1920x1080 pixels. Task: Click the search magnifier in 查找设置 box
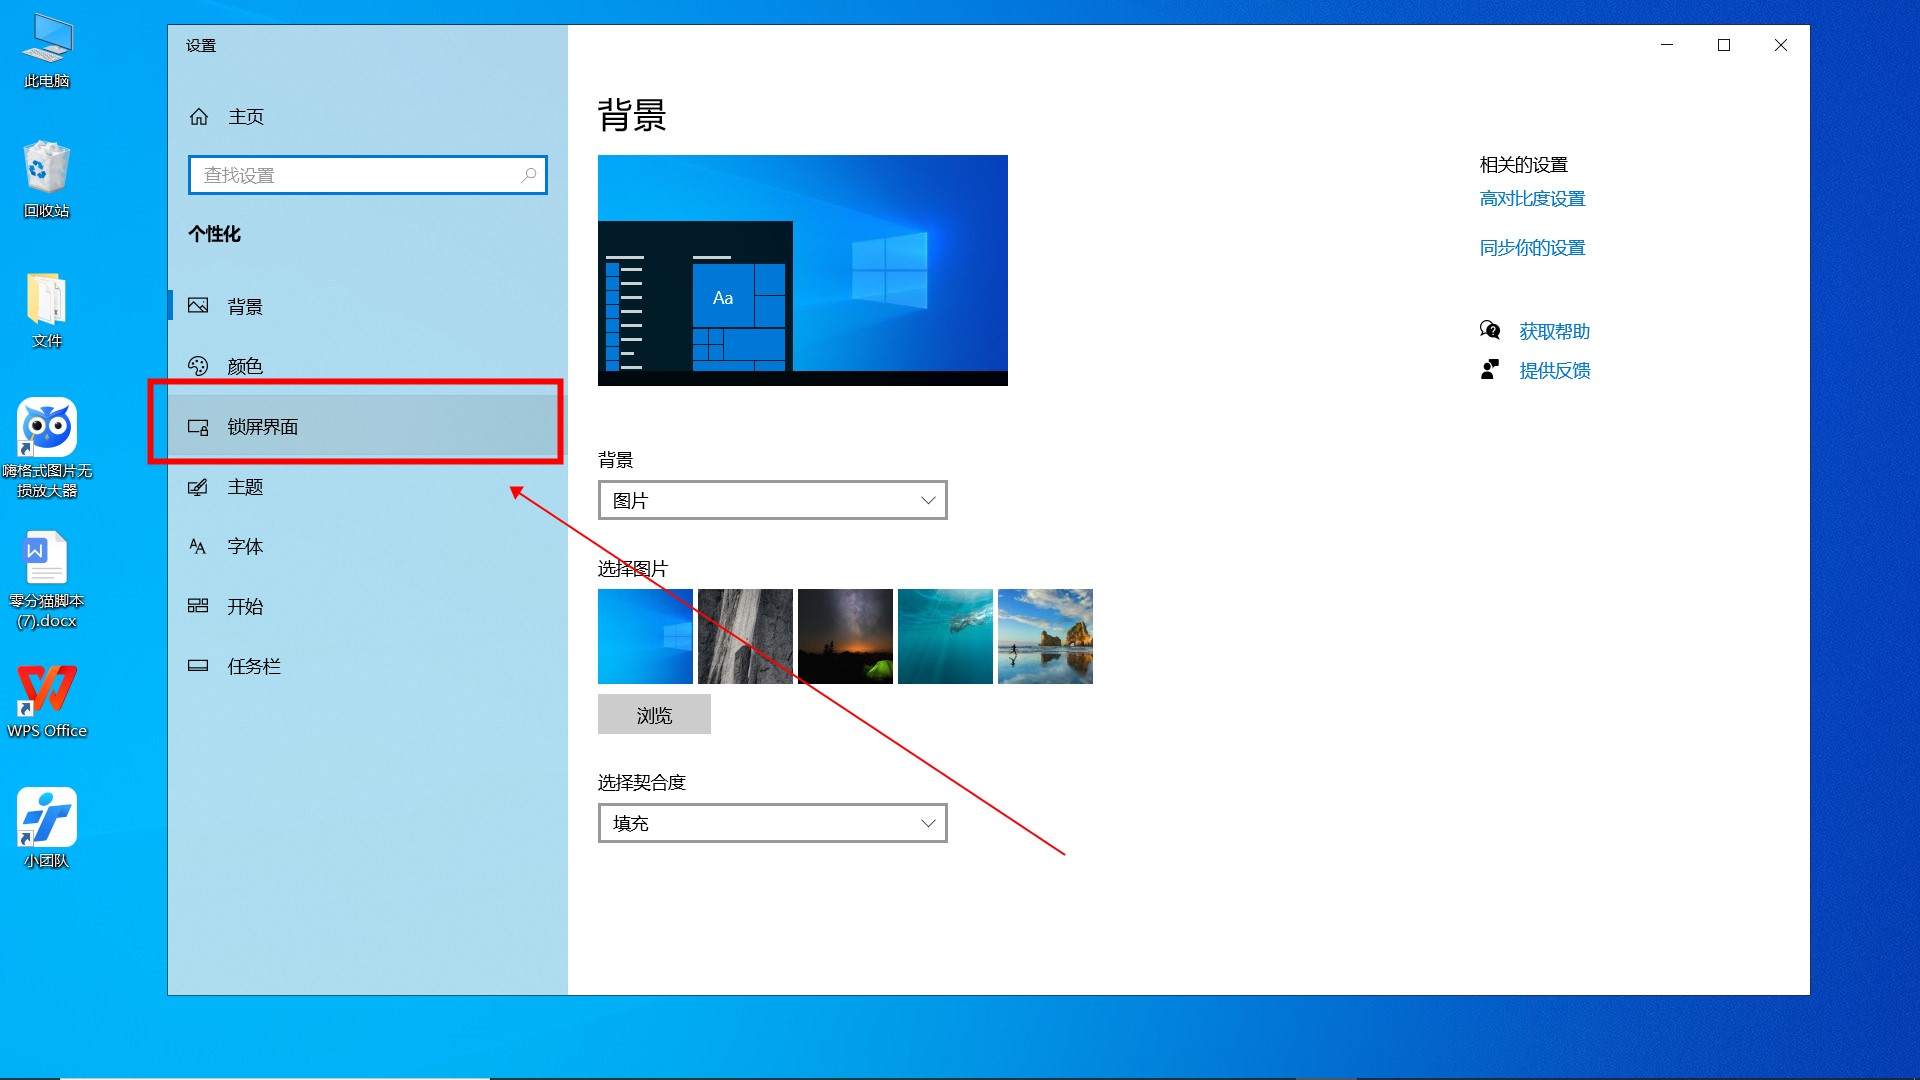click(x=529, y=175)
